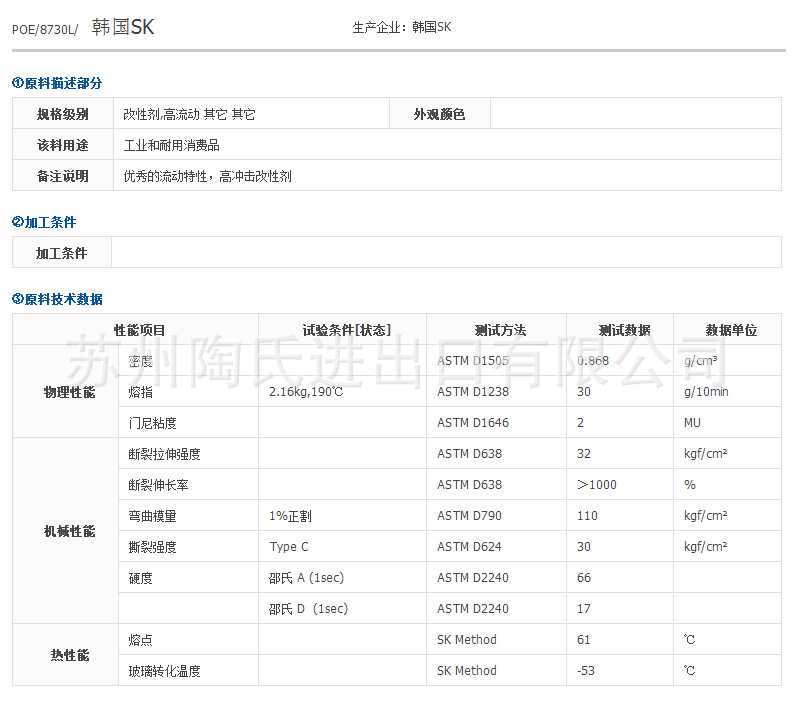Click the 生产企业: 韩国SK label
794x702 pixels.
(402, 27)
